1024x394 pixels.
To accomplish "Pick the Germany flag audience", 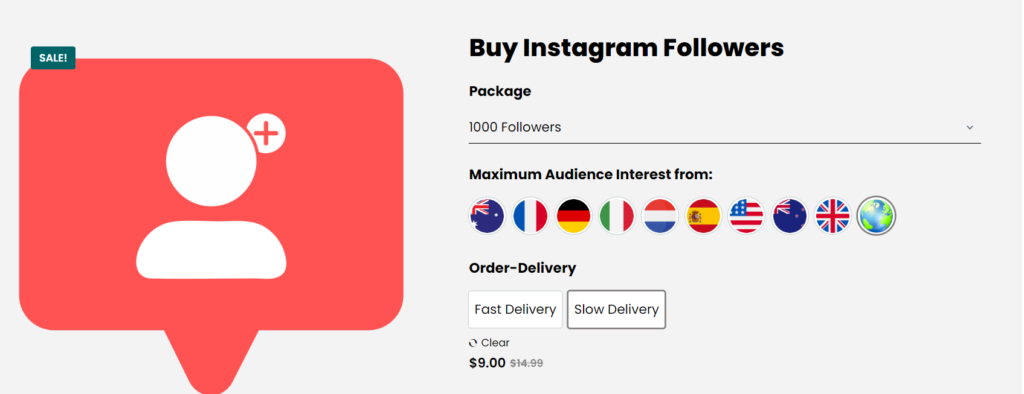I will pos(573,216).
